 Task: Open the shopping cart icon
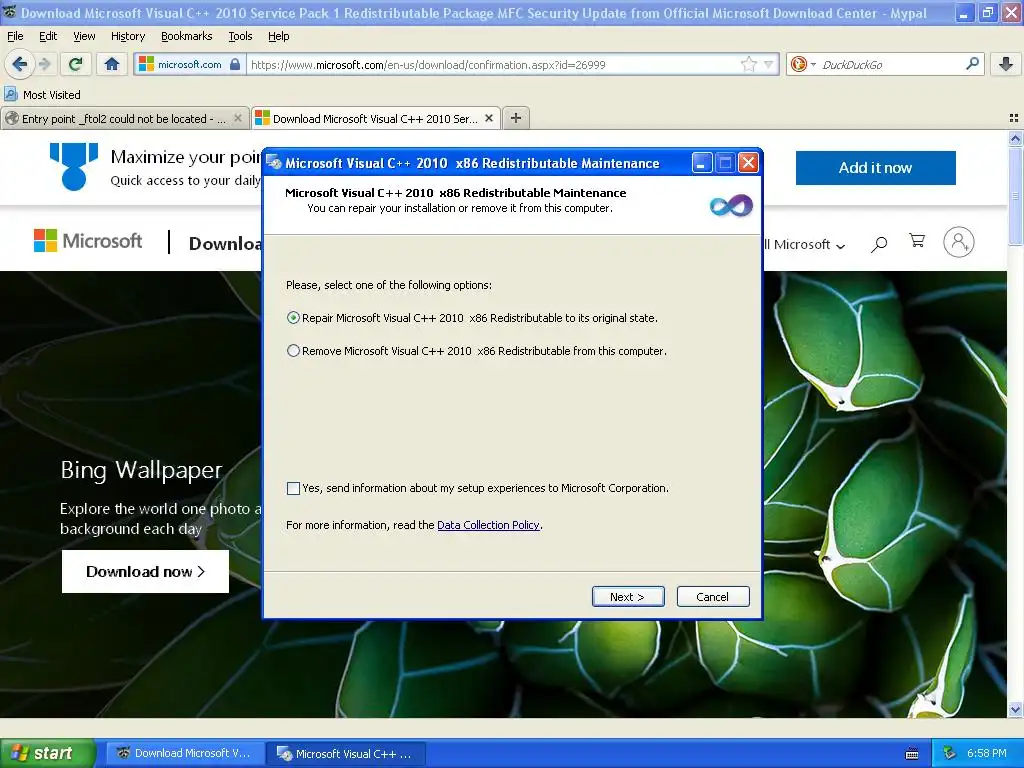pyautogui.click(x=917, y=241)
